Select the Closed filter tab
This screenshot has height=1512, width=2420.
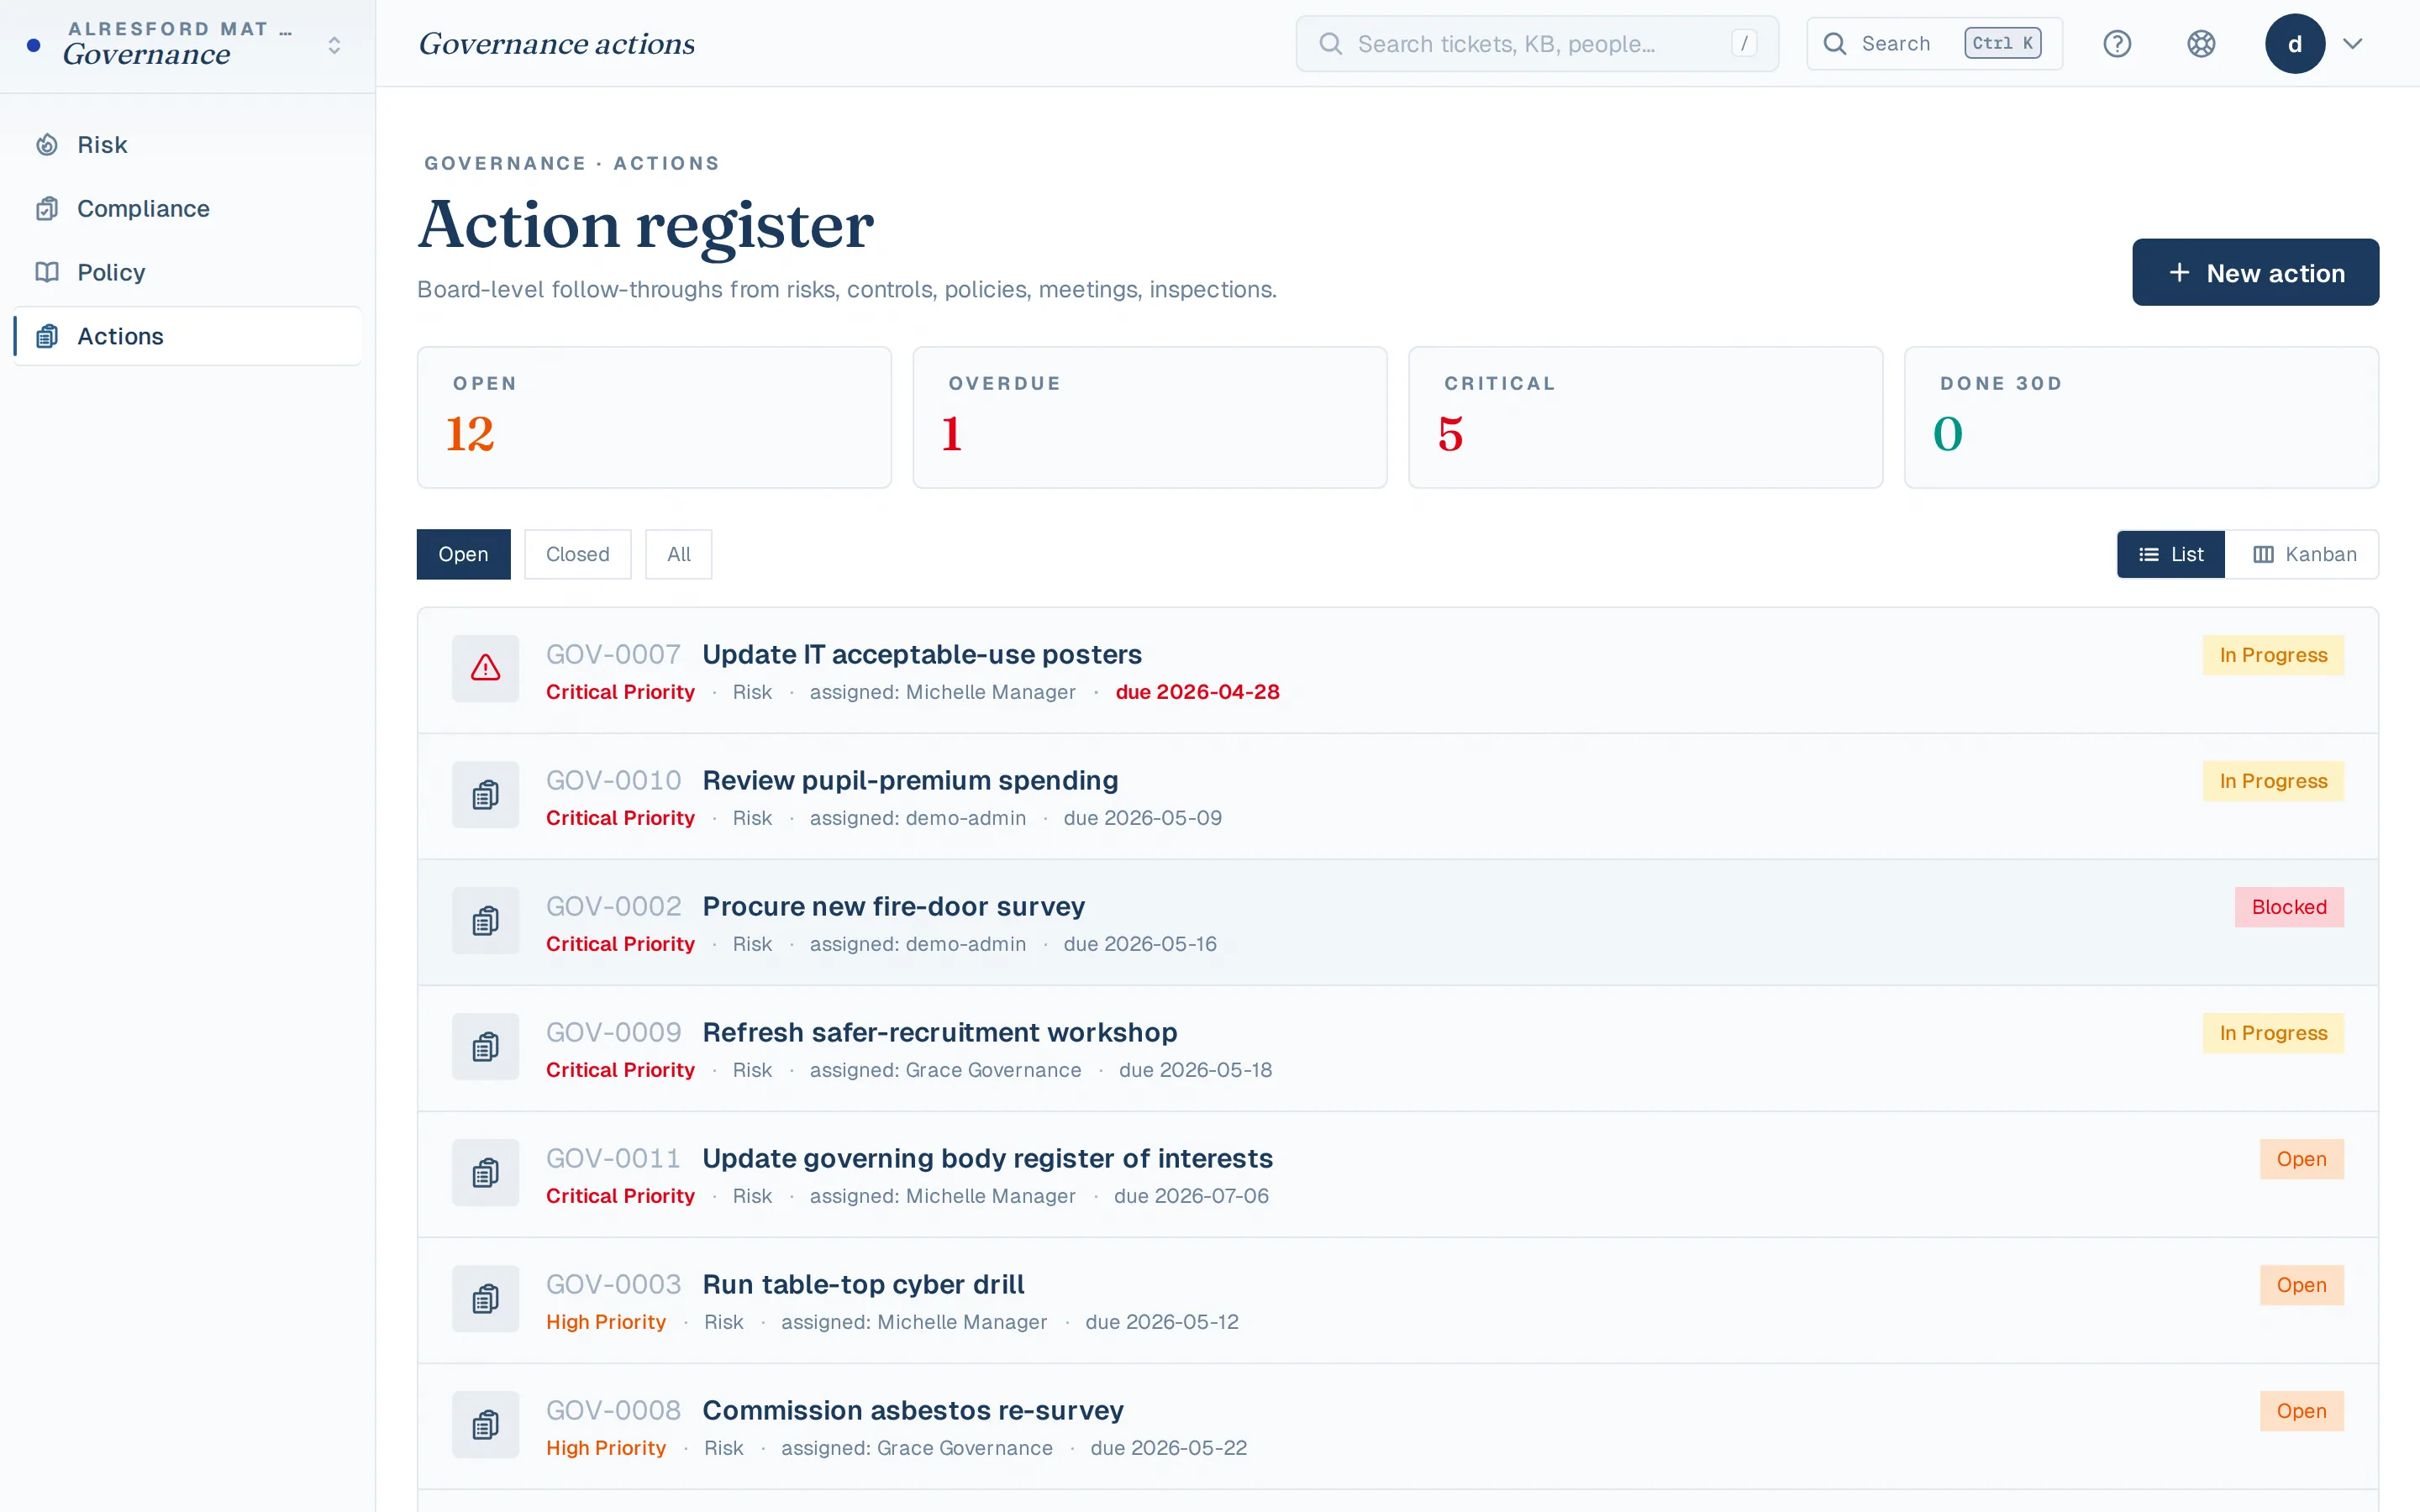click(577, 554)
